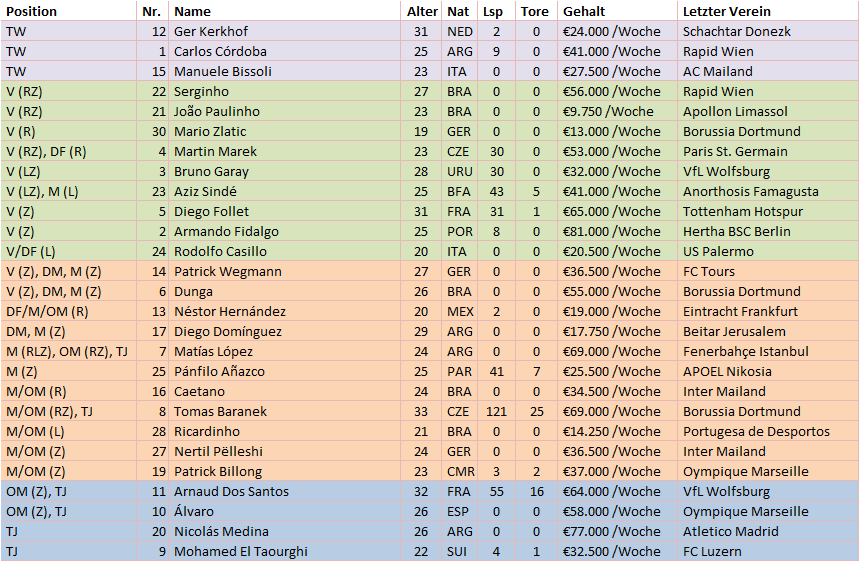Viewport: 859px width, 561px height.
Task: Select the Letzter Verein column header
Action: click(768, 11)
